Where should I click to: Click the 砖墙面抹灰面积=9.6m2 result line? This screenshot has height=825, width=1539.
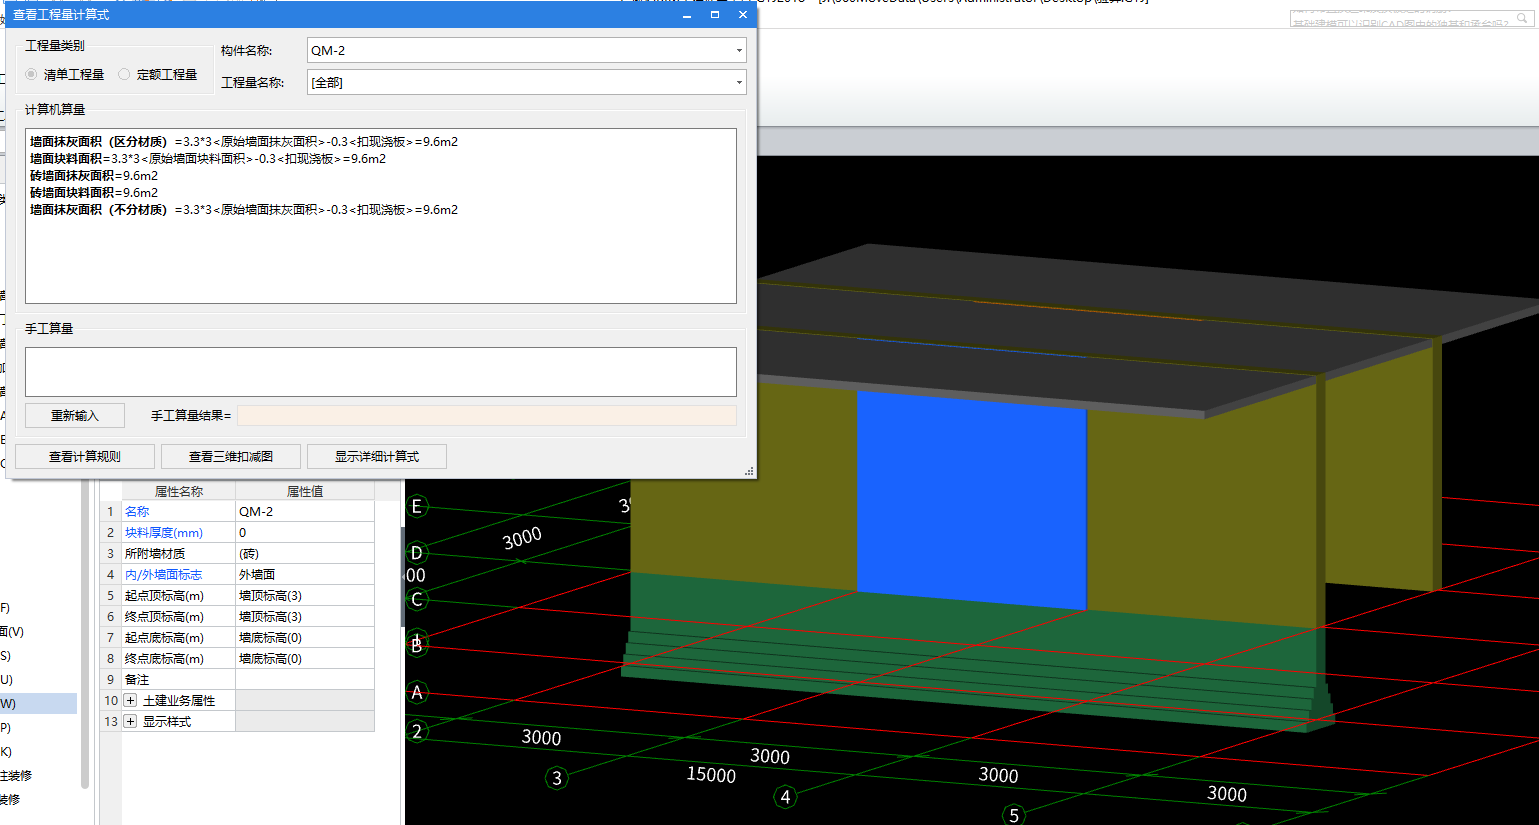point(94,175)
